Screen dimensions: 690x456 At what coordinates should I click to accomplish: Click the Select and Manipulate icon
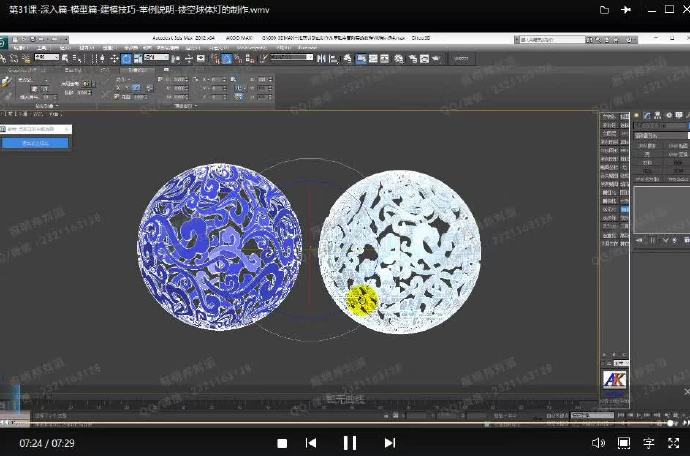click(x=189, y=59)
